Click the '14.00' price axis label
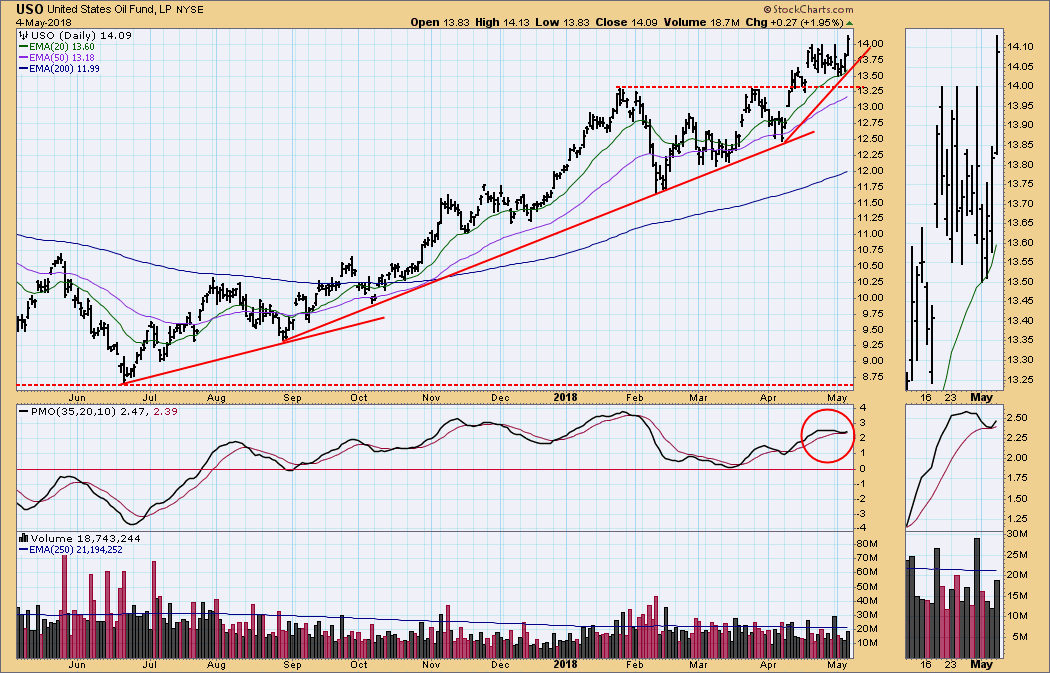 (x=871, y=44)
